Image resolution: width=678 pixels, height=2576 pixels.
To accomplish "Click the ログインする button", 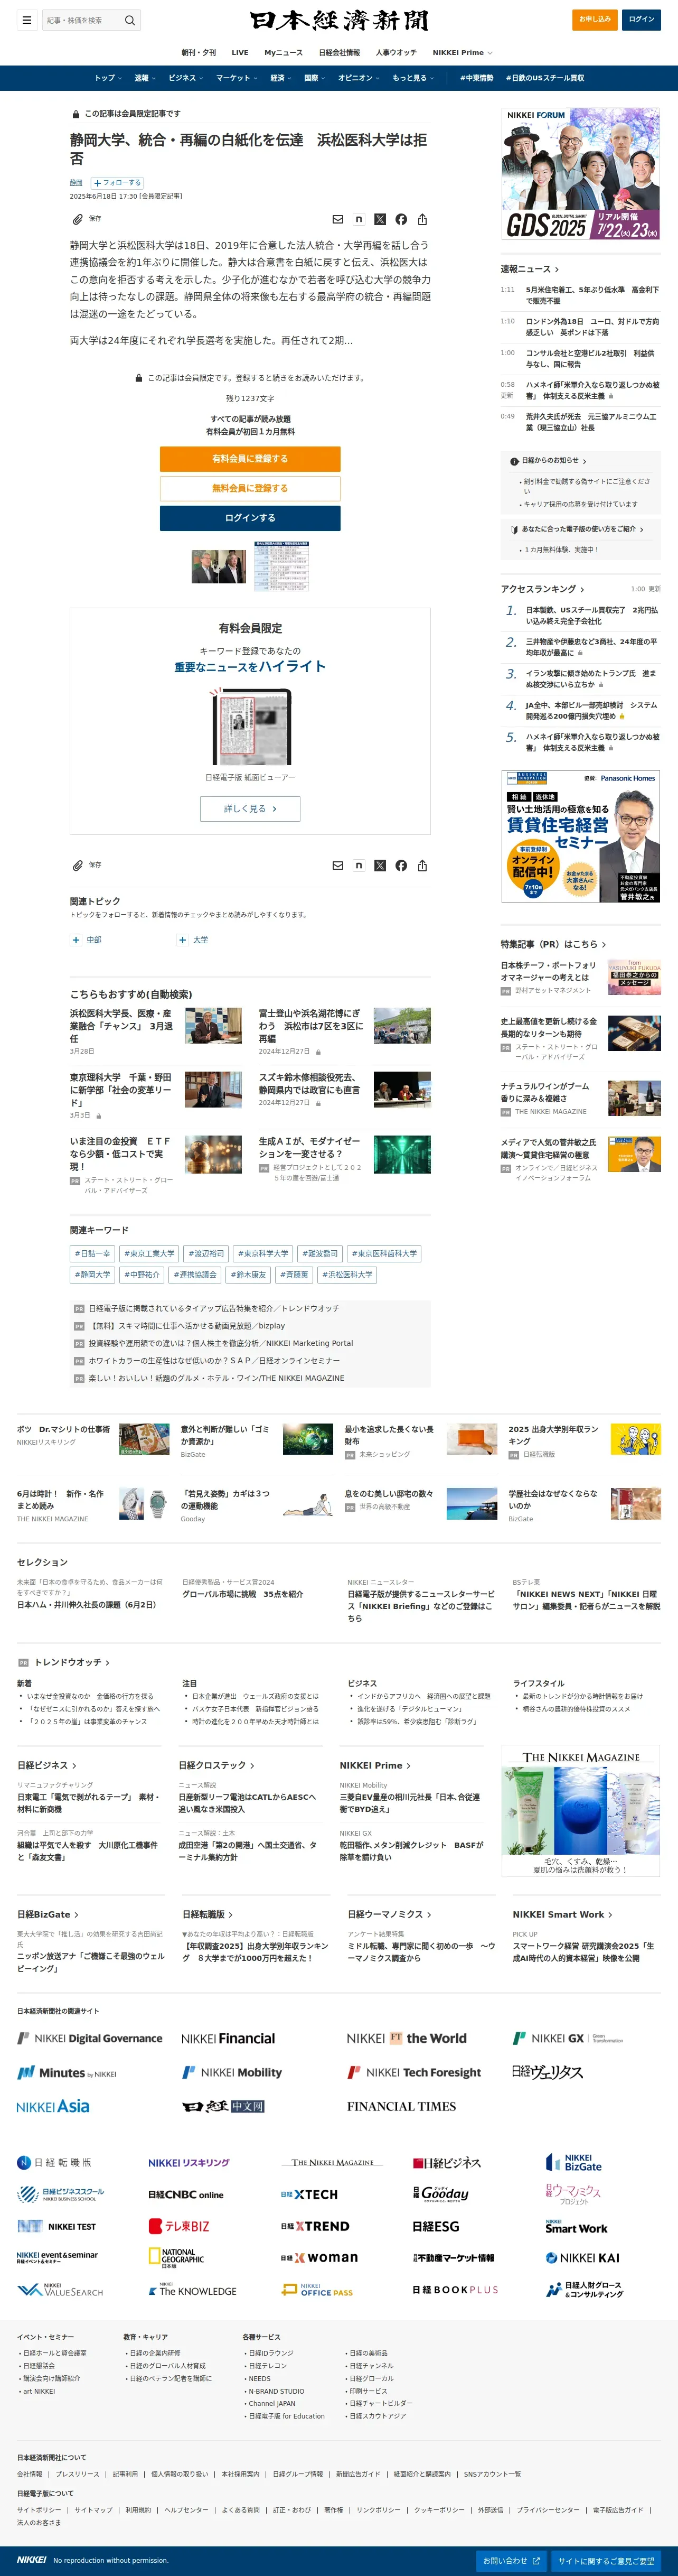I will click(x=250, y=518).
